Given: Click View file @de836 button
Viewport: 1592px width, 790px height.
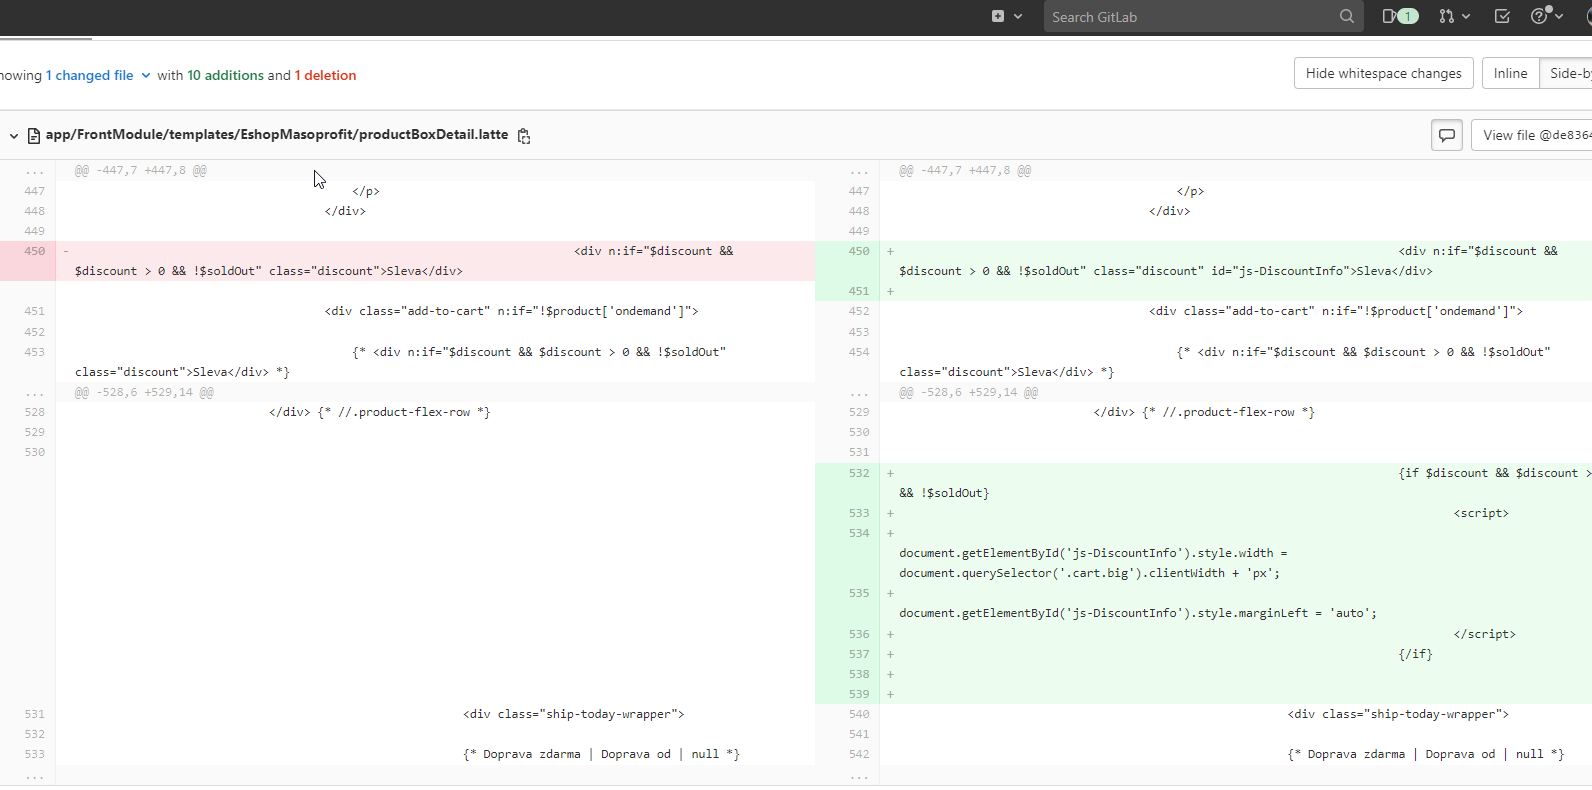Looking at the screenshot, I should (x=1532, y=135).
